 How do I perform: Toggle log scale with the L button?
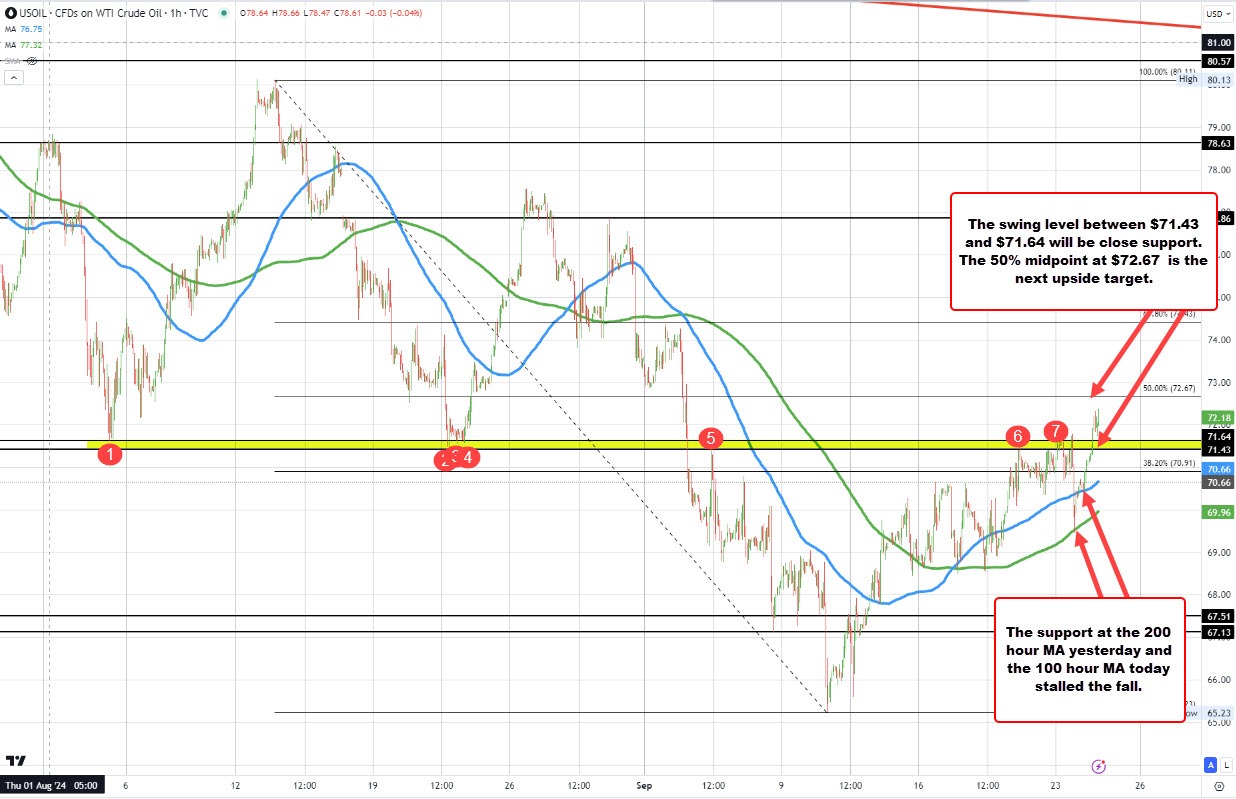1225,766
